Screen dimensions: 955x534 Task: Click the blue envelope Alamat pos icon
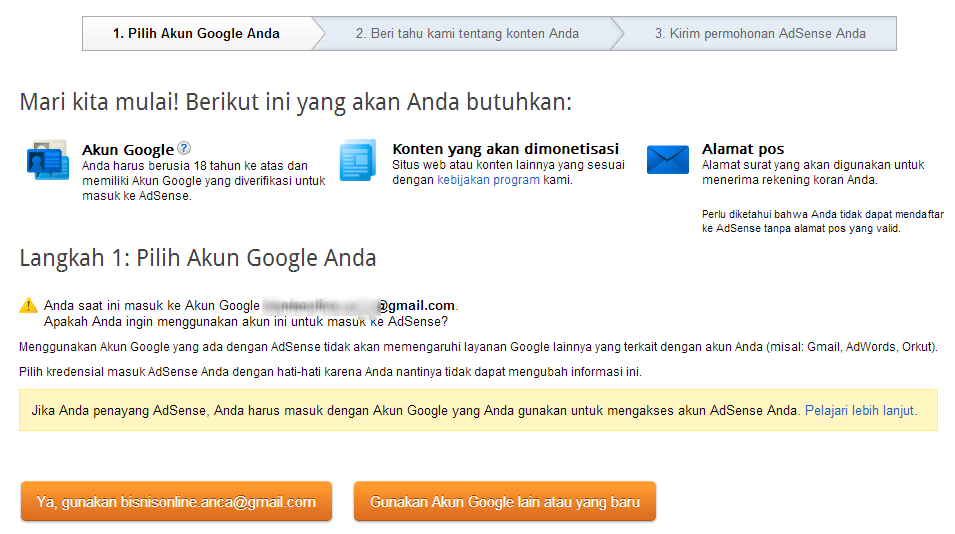pyautogui.click(x=668, y=160)
